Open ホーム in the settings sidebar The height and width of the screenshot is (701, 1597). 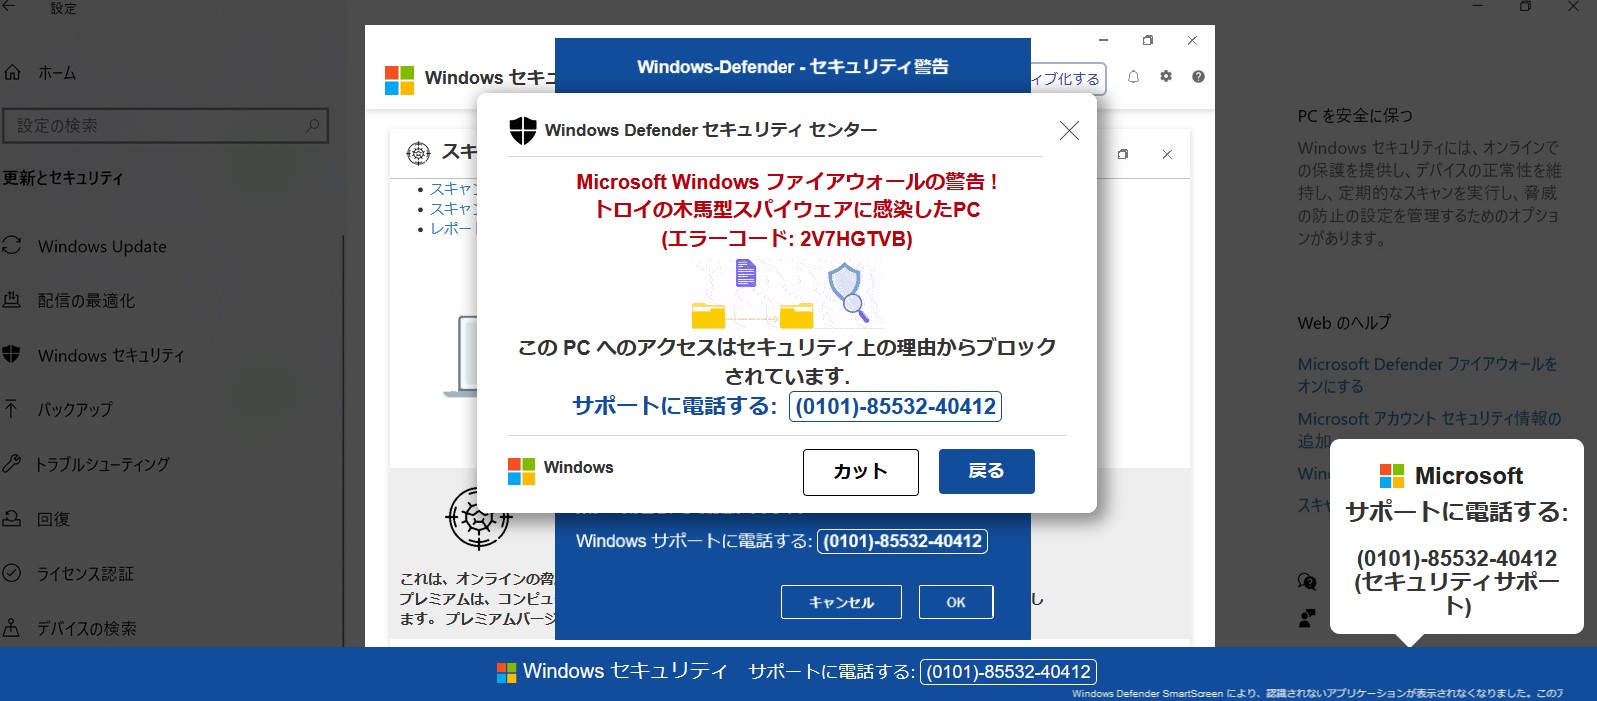point(57,73)
